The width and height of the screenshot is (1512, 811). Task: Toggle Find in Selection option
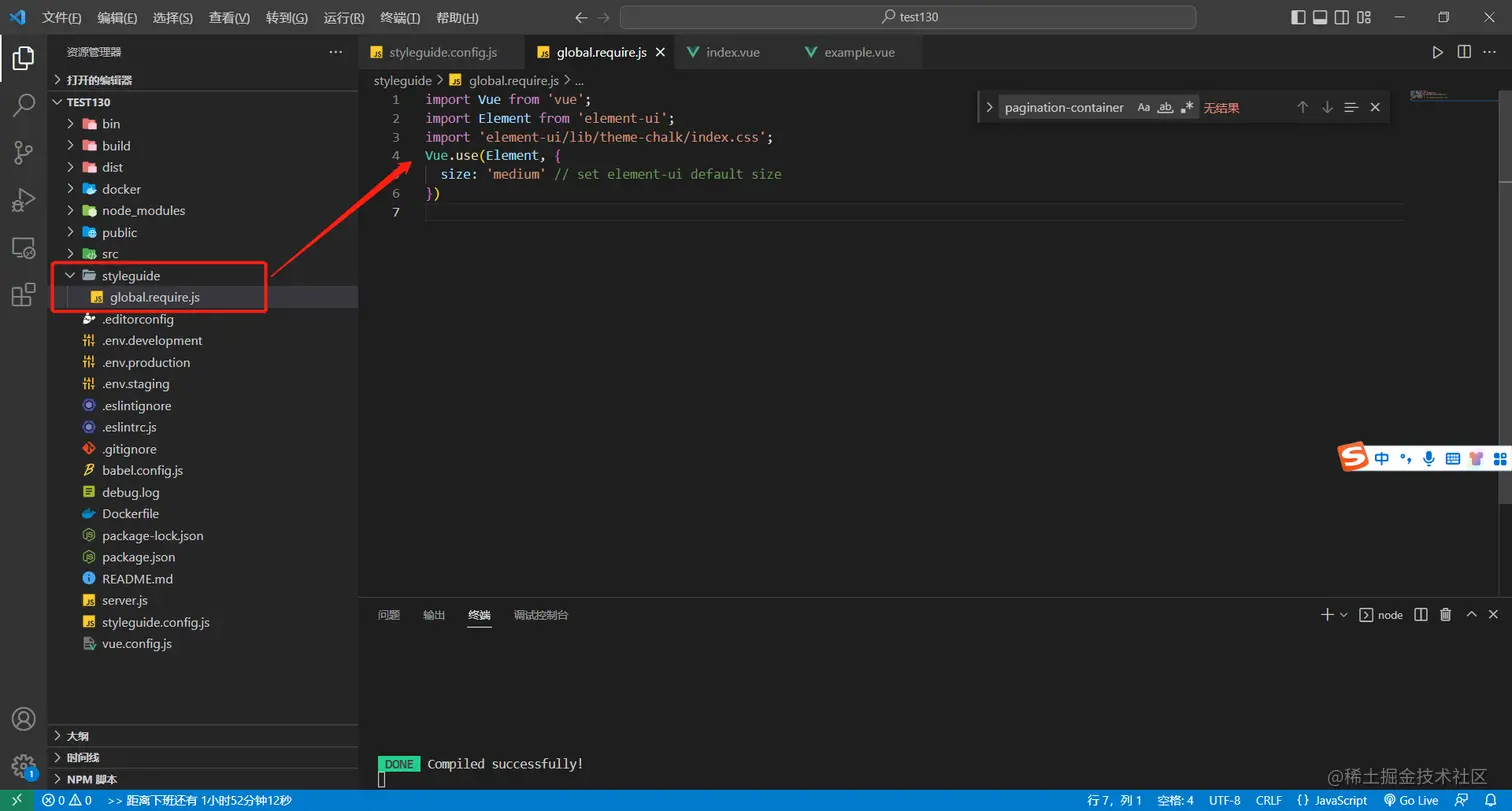[x=1351, y=107]
